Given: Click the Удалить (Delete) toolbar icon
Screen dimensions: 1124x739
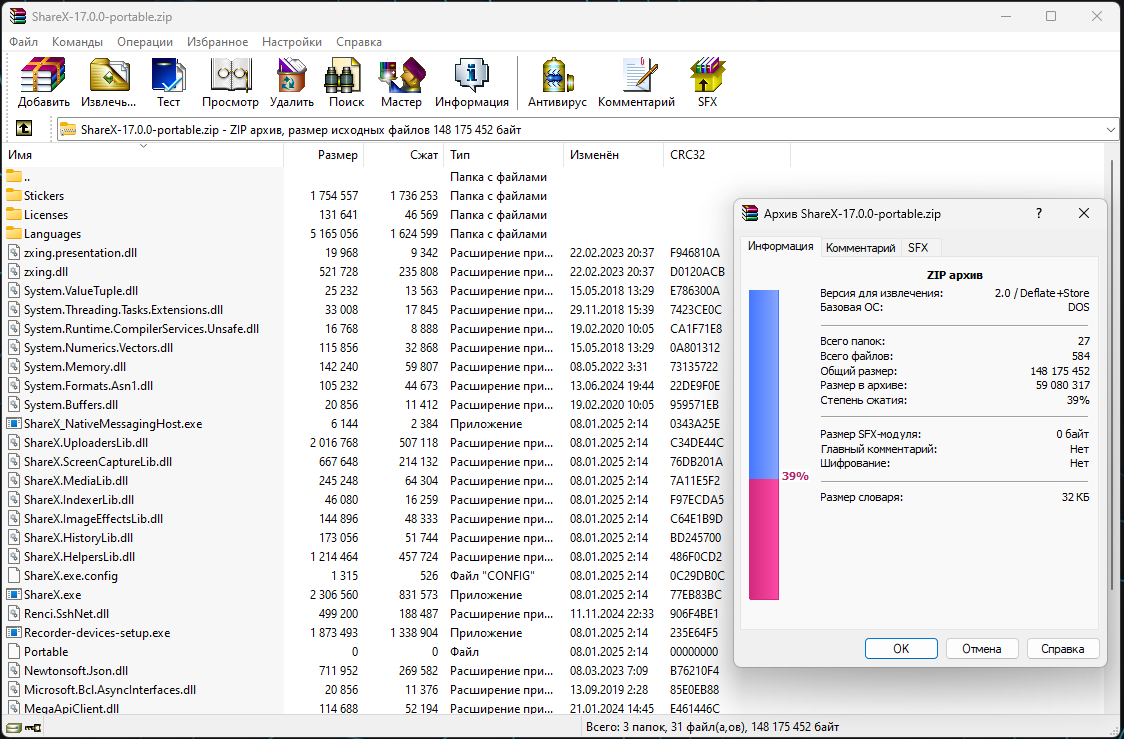Looking at the screenshot, I should 291,82.
